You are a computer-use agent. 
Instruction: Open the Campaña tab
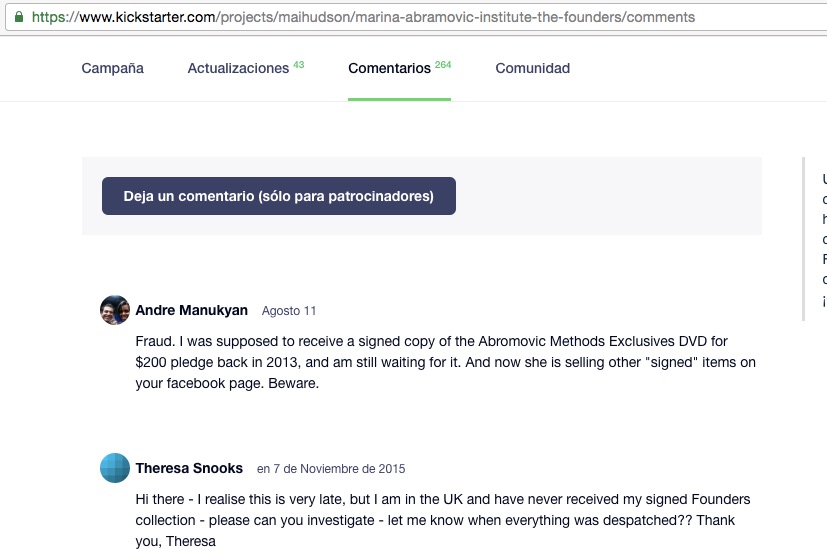point(112,69)
